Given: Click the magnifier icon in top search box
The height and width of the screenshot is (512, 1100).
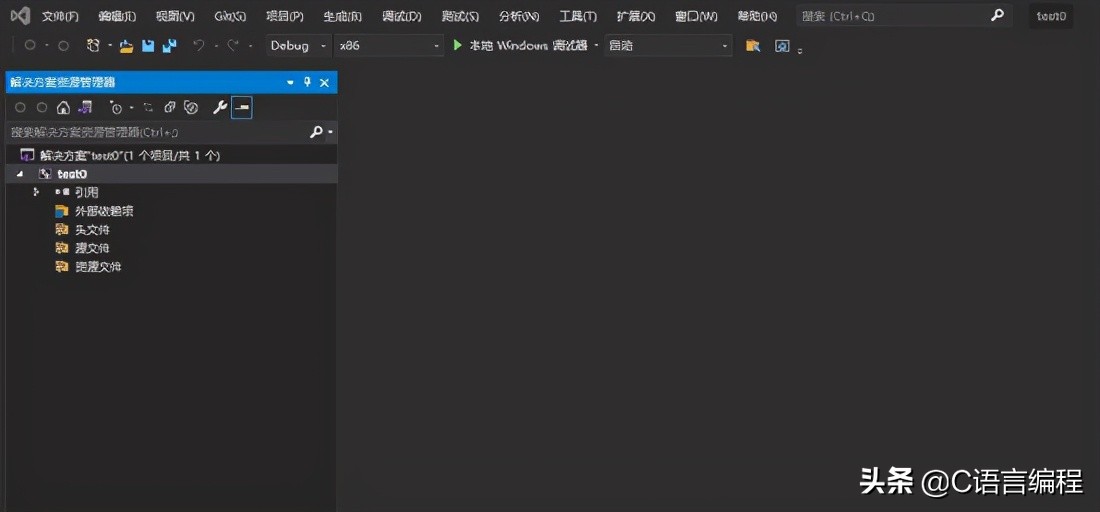Looking at the screenshot, I should coord(997,15).
